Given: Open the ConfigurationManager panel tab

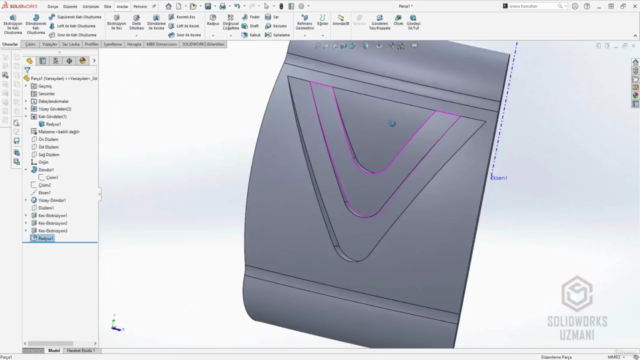Looking at the screenshot, I should click(56, 61).
